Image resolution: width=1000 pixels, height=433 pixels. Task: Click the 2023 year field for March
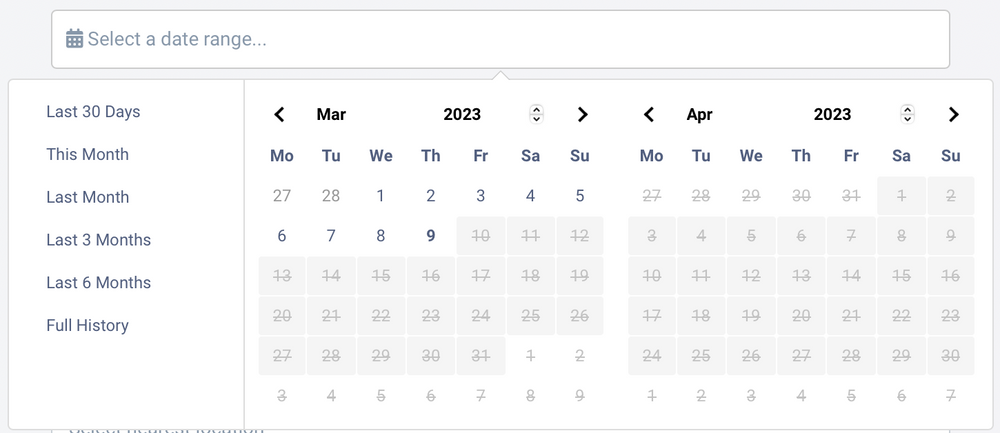462,114
